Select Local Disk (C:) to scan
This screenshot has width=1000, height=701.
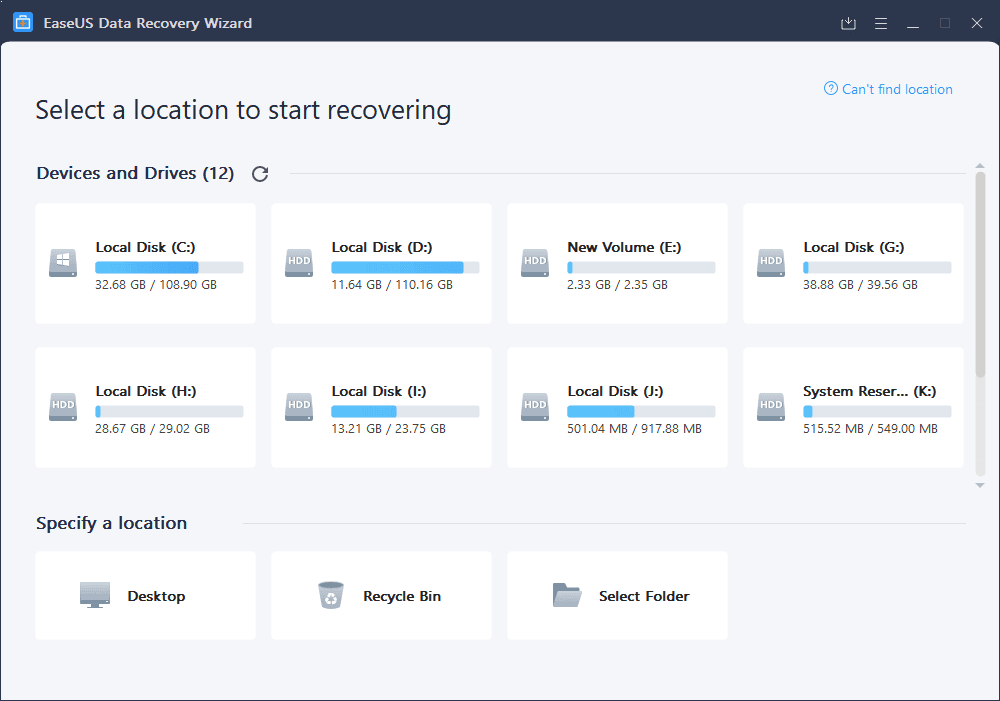coord(145,263)
